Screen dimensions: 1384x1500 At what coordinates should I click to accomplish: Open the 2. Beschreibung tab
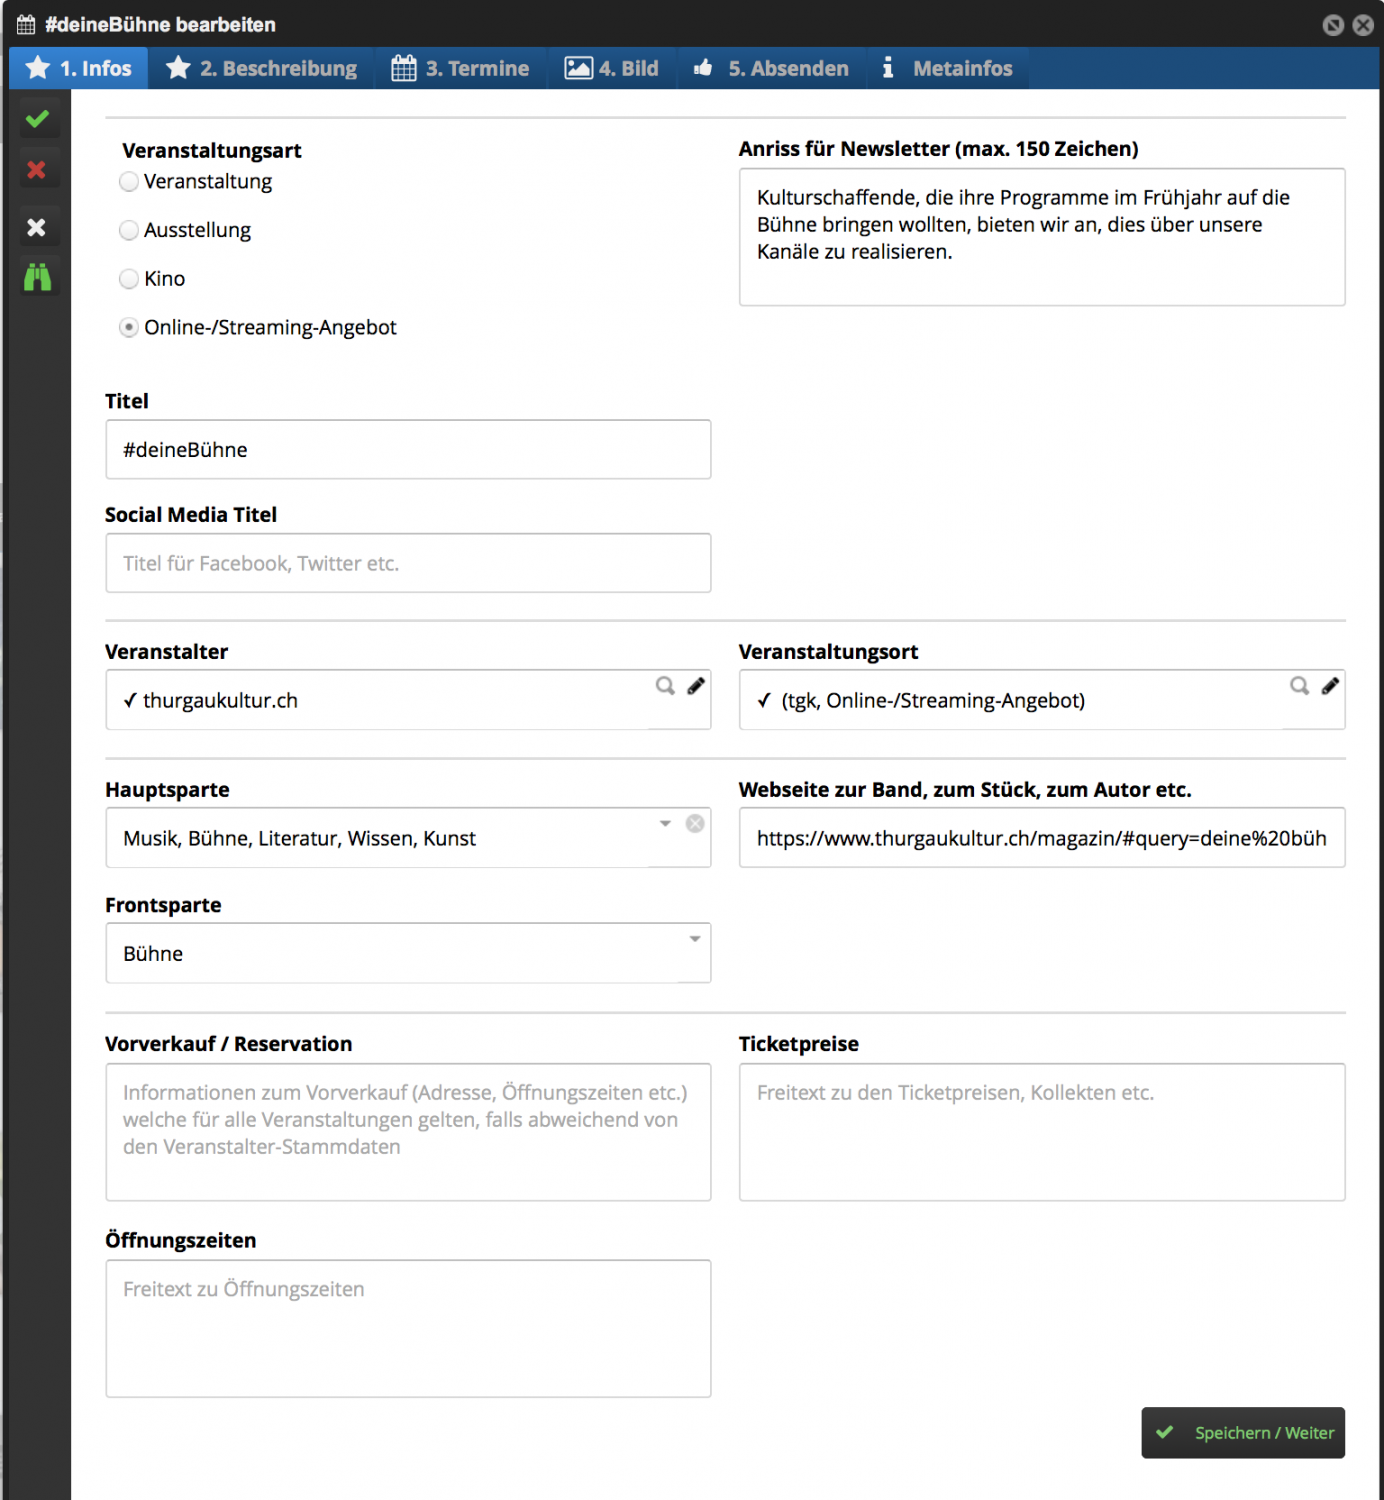pyautogui.click(x=262, y=68)
